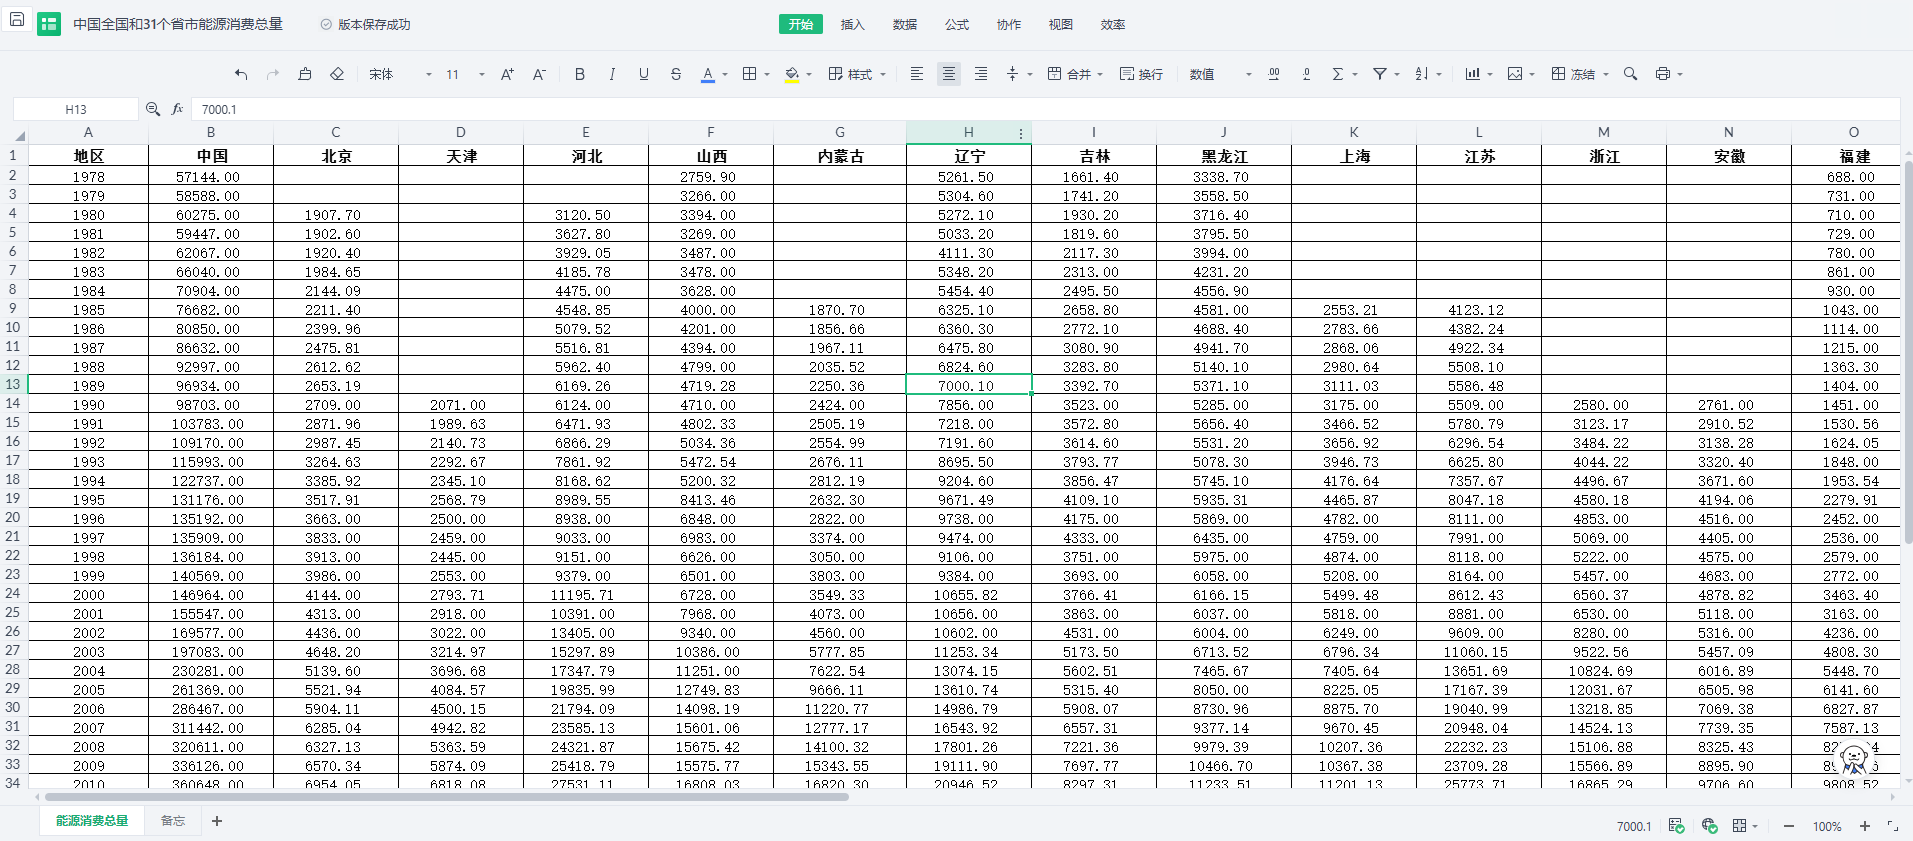Click the fullscreen icon in status bar

pyautogui.click(x=1893, y=826)
